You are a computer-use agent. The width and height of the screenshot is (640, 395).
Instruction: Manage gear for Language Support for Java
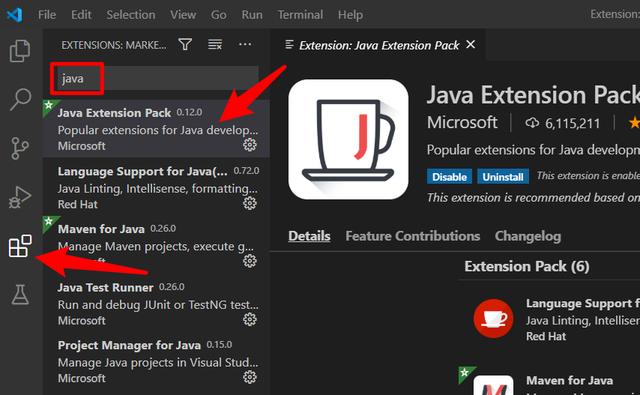point(250,203)
